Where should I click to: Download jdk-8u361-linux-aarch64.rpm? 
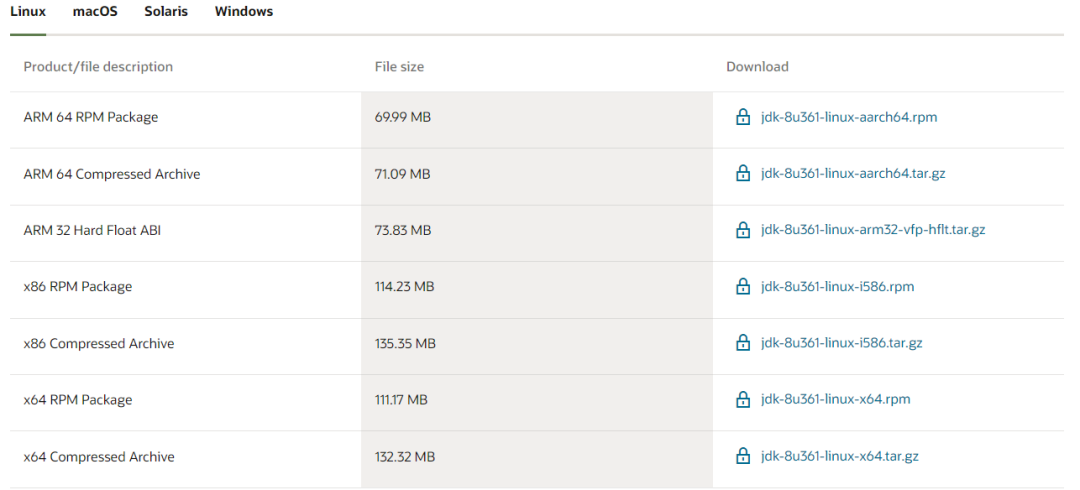pos(848,117)
